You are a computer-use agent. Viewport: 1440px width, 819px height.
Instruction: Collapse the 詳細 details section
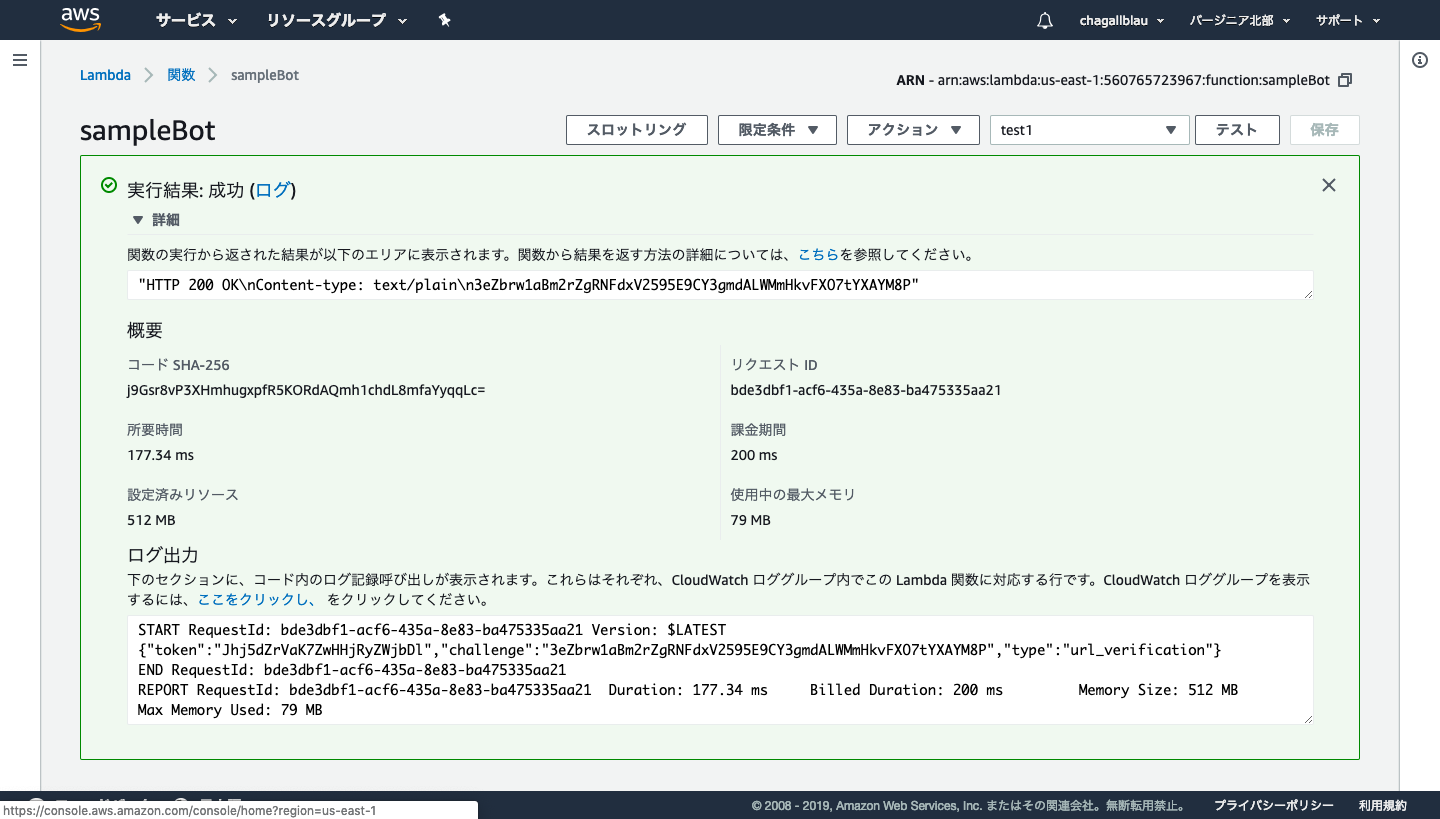tap(156, 220)
